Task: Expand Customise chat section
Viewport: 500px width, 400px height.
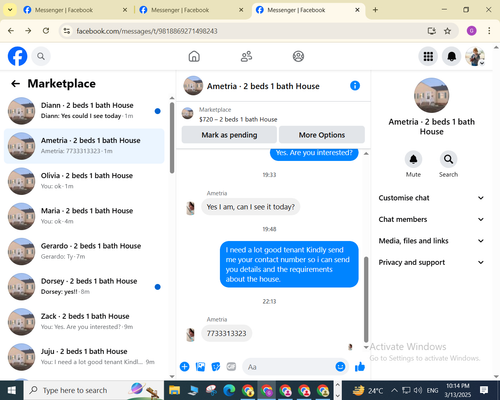Action: click(x=431, y=198)
